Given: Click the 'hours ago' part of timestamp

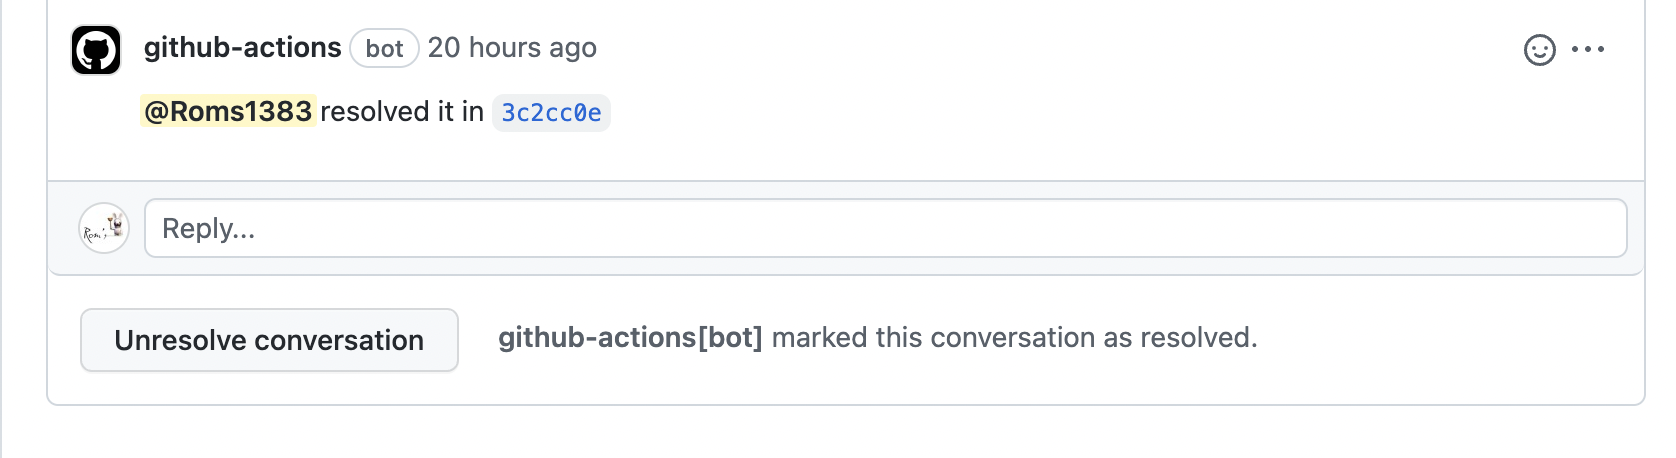Looking at the screenshot, I should (533, 48).
